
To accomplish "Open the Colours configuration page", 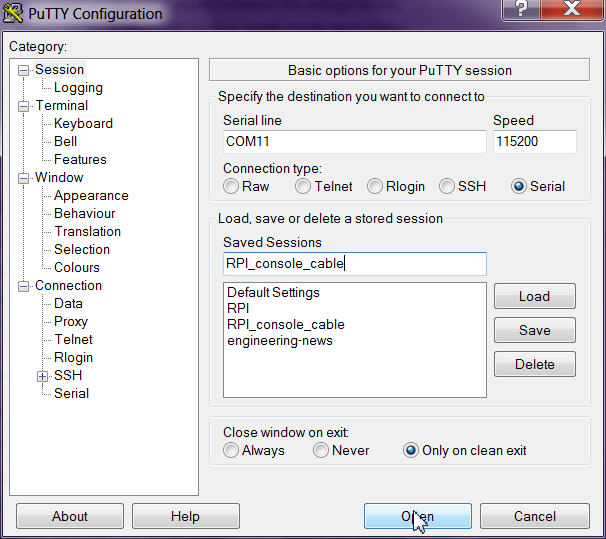I will click(x=76, y=268).
